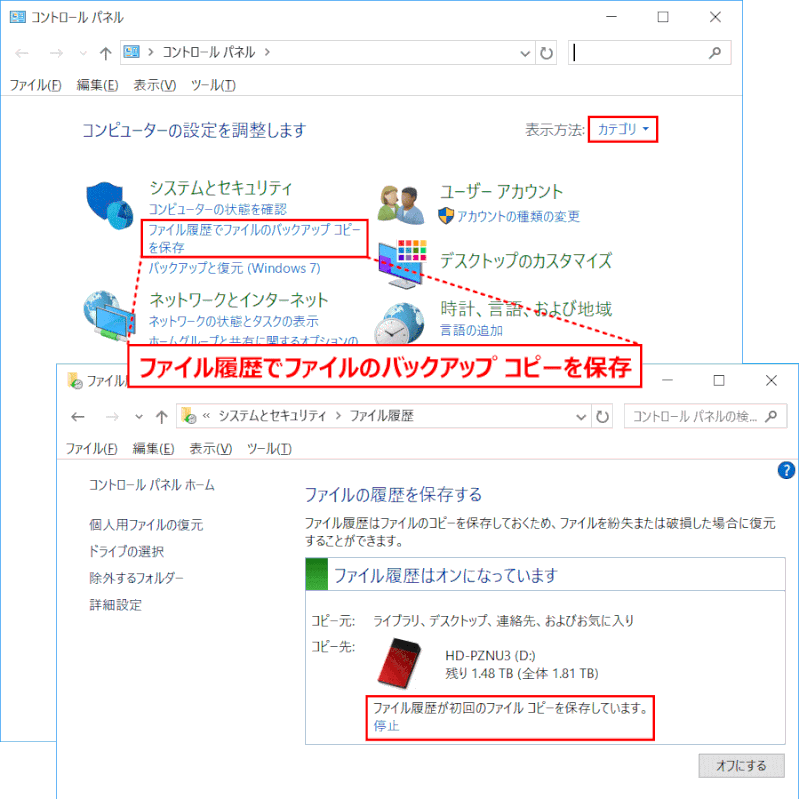The image size is (799, 799).
Task: Click ドライブの選択 link
Action: [x=126, y=551]
